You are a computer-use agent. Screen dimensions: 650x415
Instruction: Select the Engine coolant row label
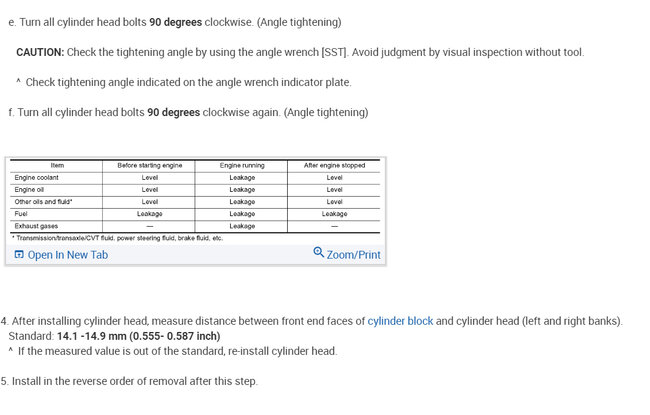[36, 177]
